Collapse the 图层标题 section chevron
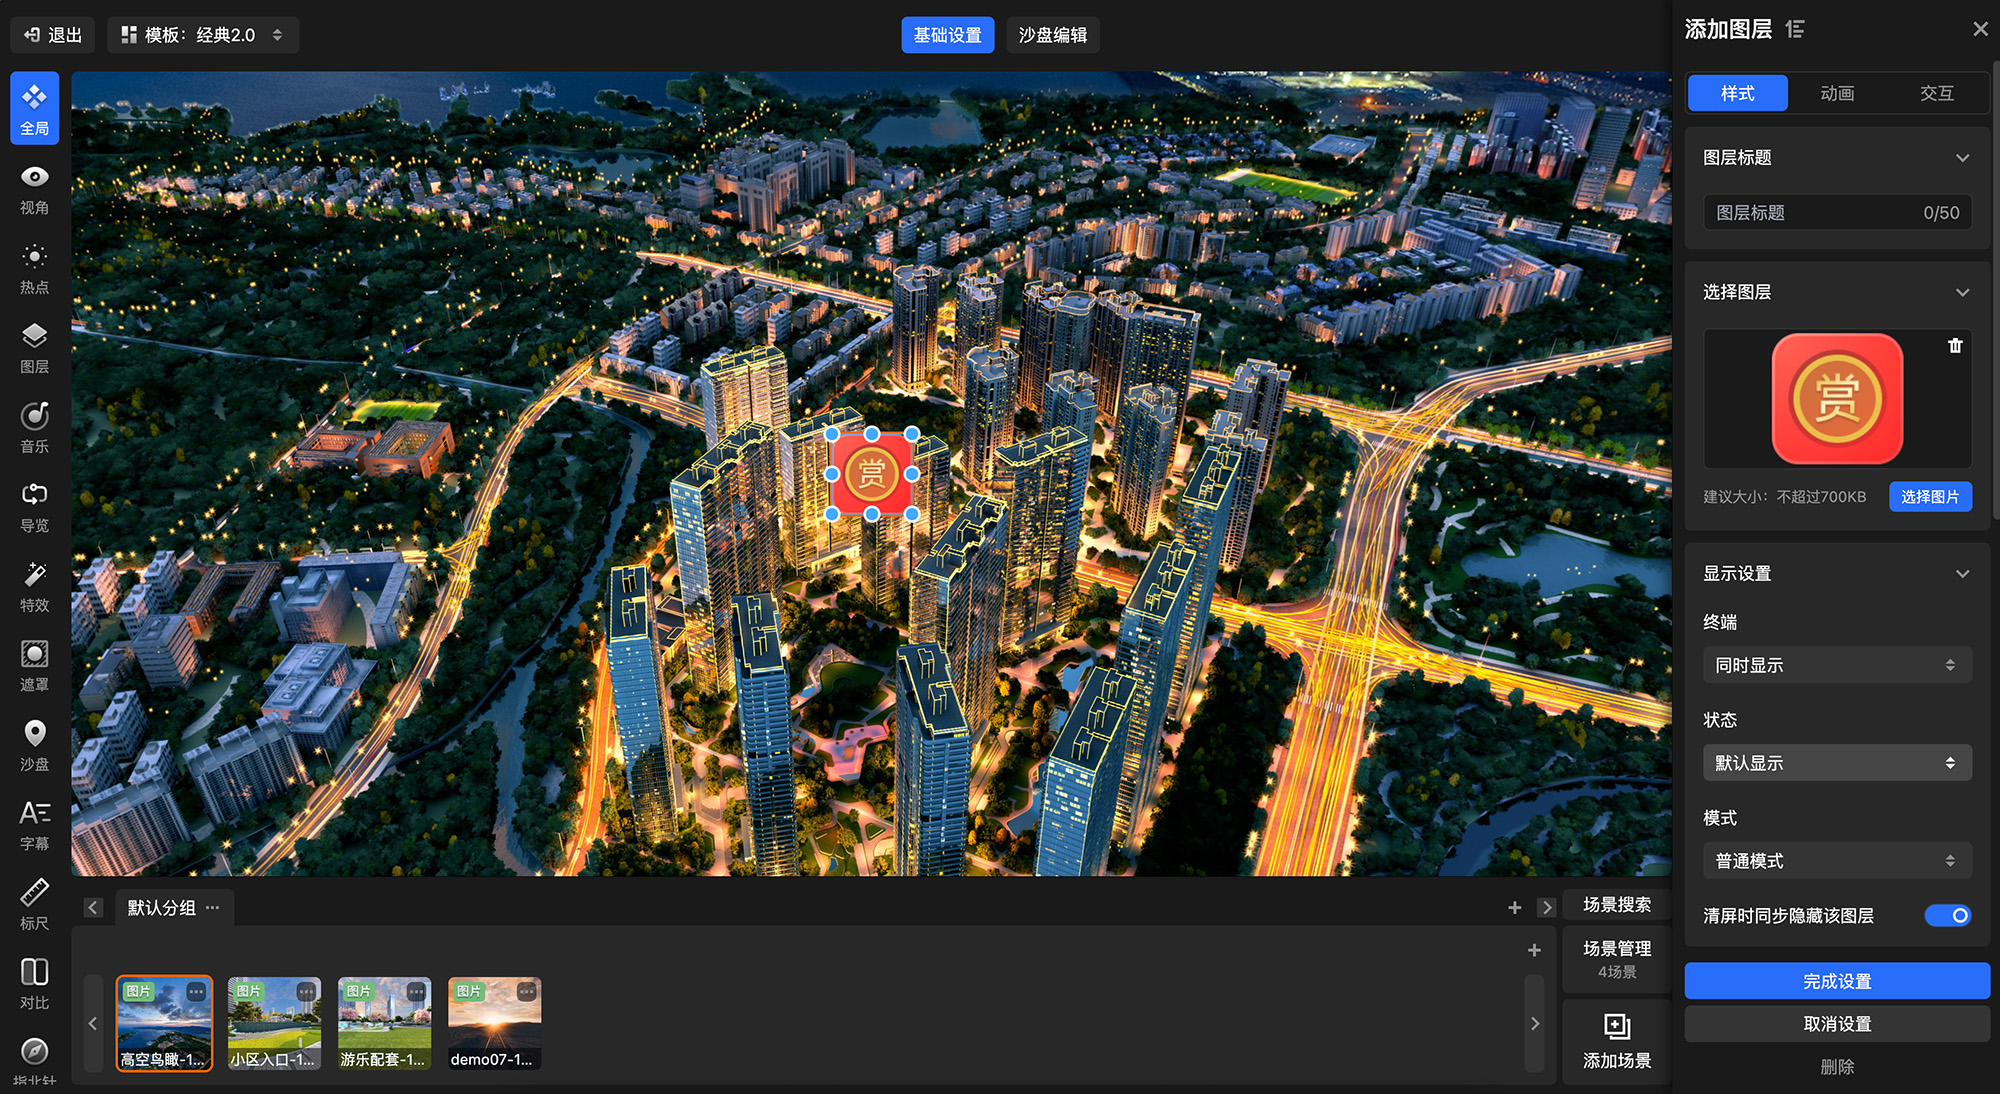Image resolution: width=2000 pixels, height=1094 pixels. click(1962, 158)
